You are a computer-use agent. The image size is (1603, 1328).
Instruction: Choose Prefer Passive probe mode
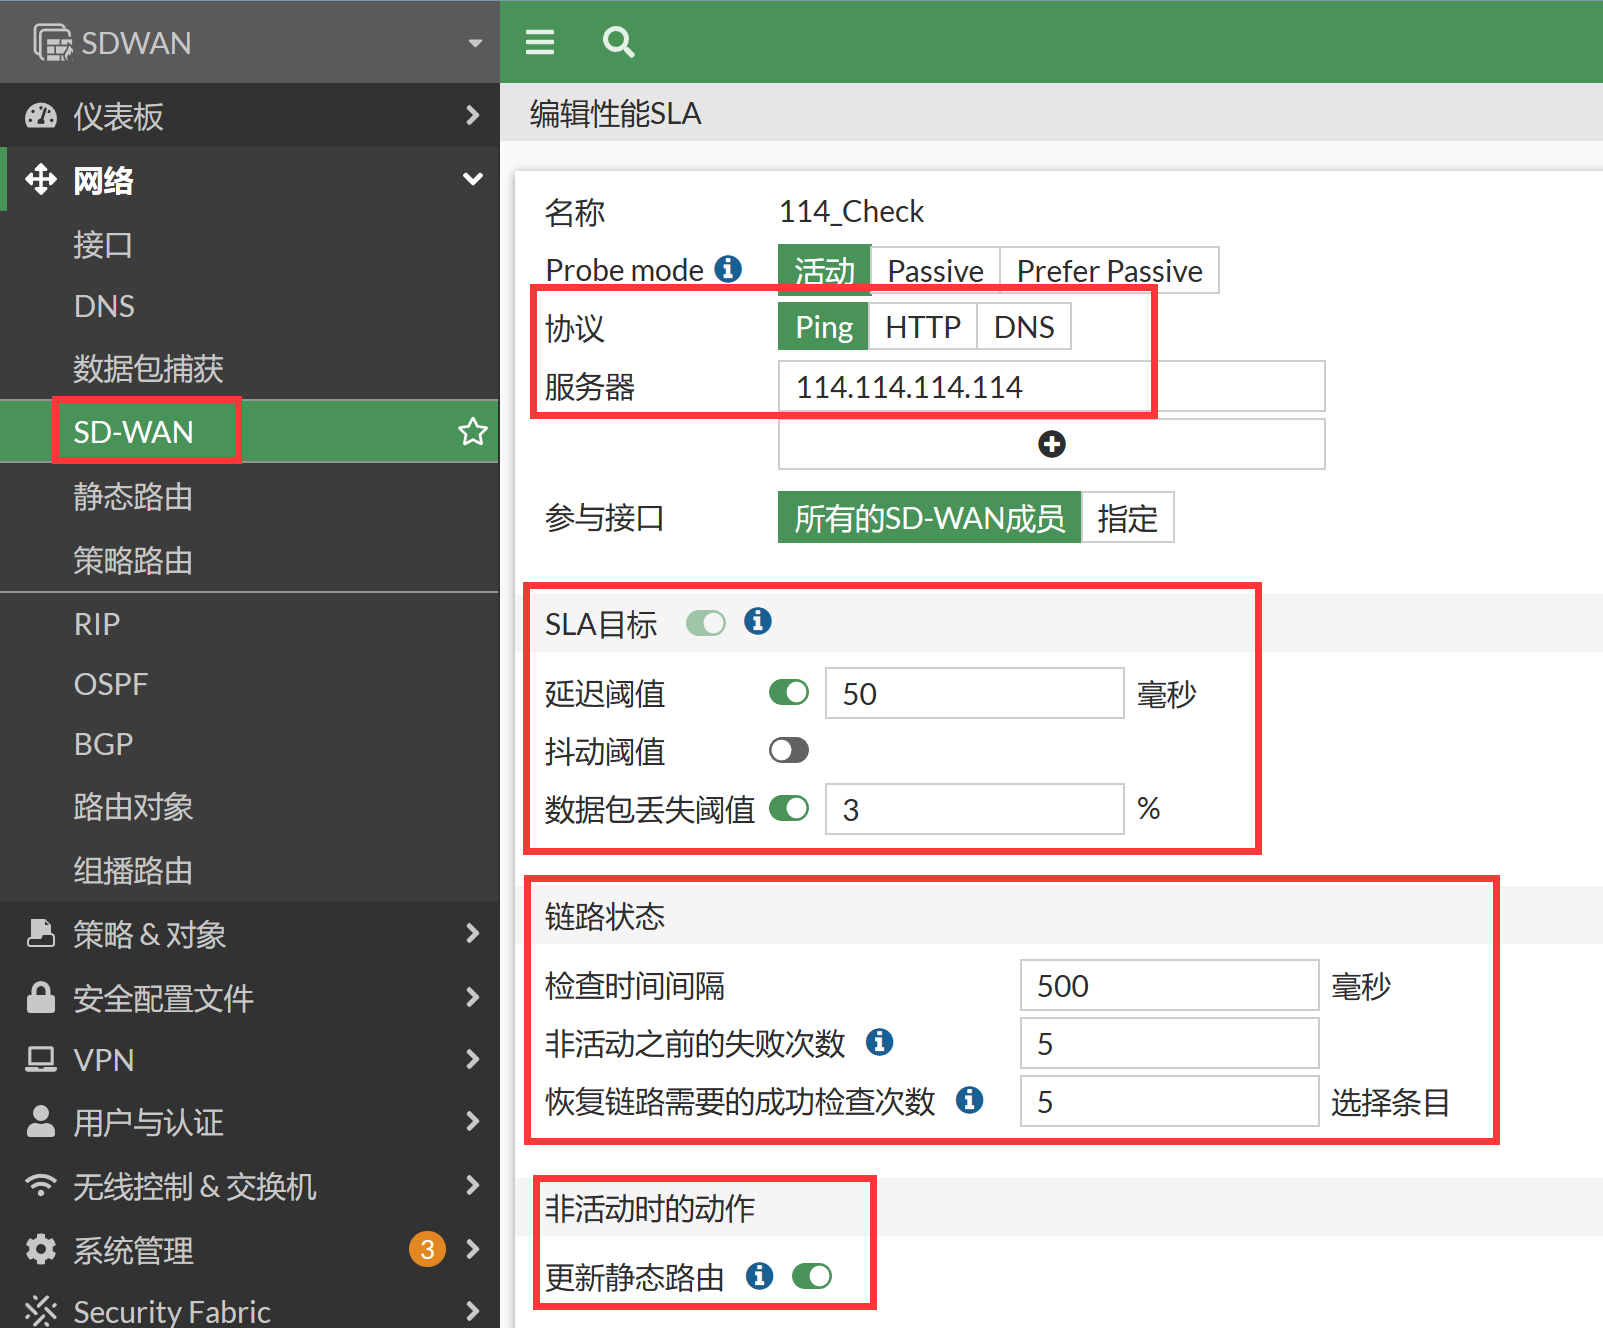(1109, 271)
